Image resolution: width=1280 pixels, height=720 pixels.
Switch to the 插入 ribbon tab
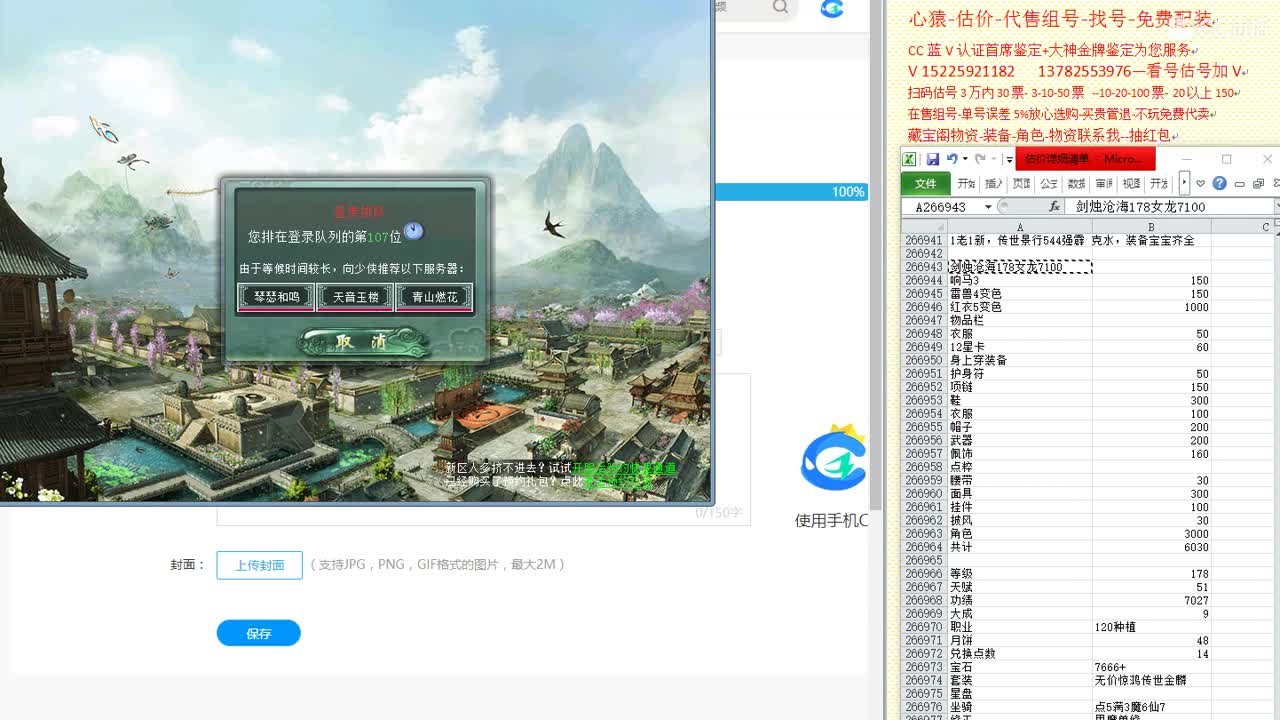coord(993,184)
